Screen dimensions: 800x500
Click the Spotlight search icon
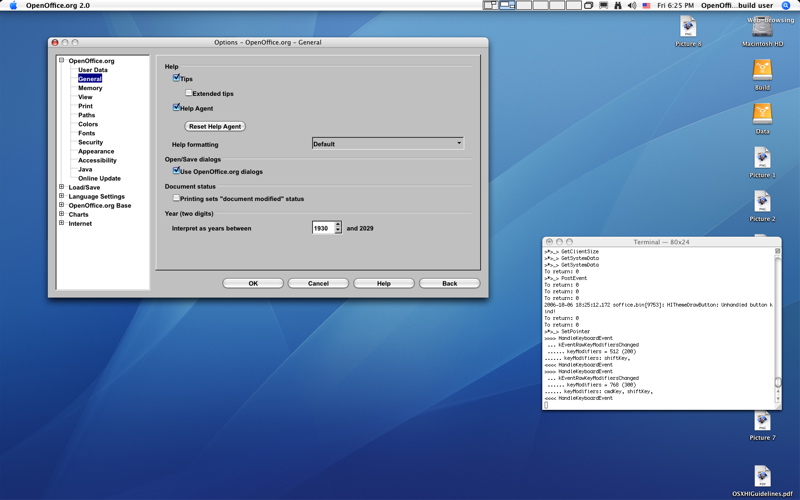tap(786, 6)
